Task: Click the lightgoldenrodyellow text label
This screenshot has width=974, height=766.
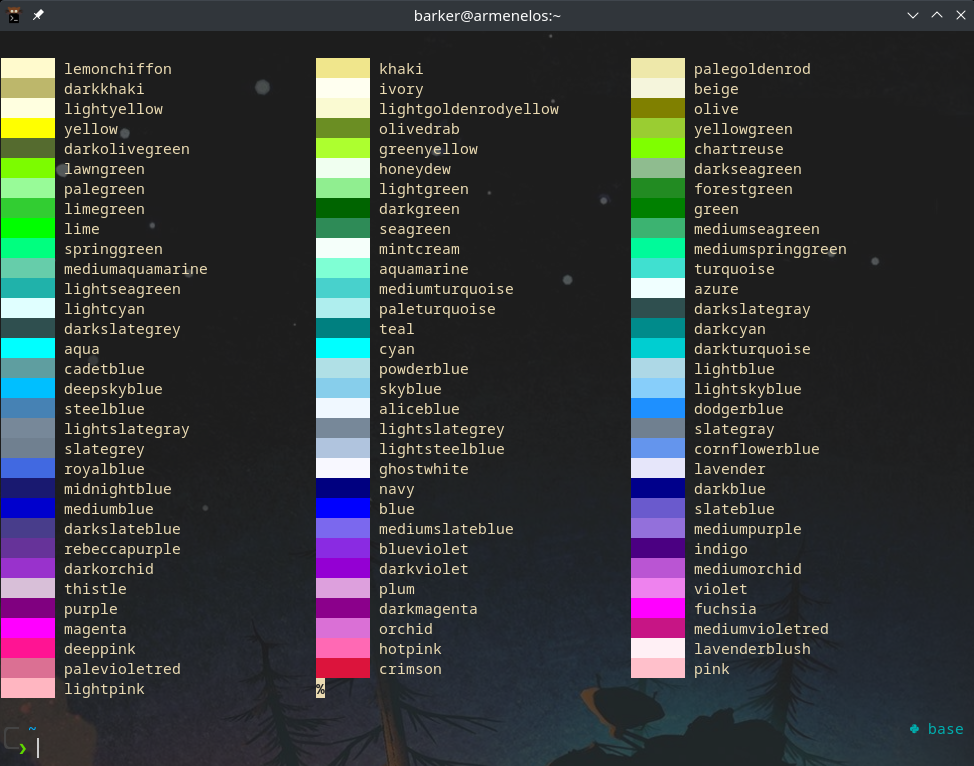Action: pos(469,109)
